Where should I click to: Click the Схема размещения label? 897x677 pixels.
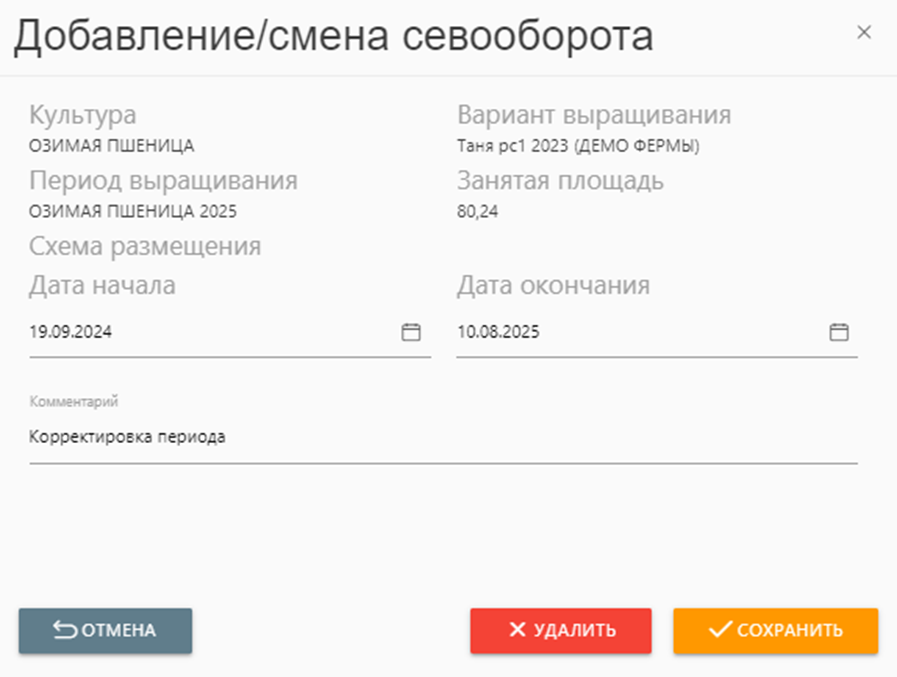point(145,246)
